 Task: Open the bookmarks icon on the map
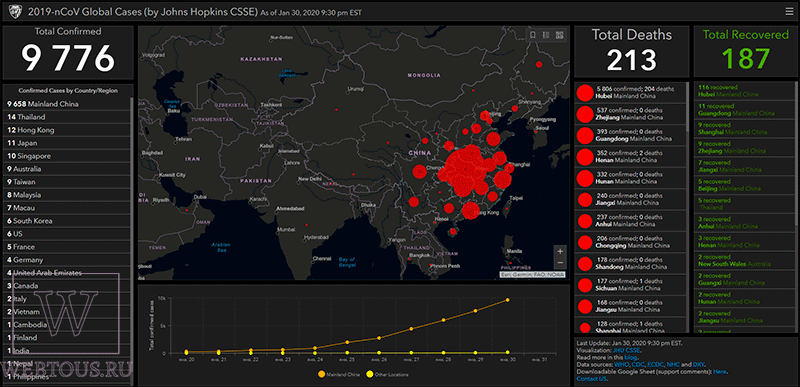tap(532, 35)
